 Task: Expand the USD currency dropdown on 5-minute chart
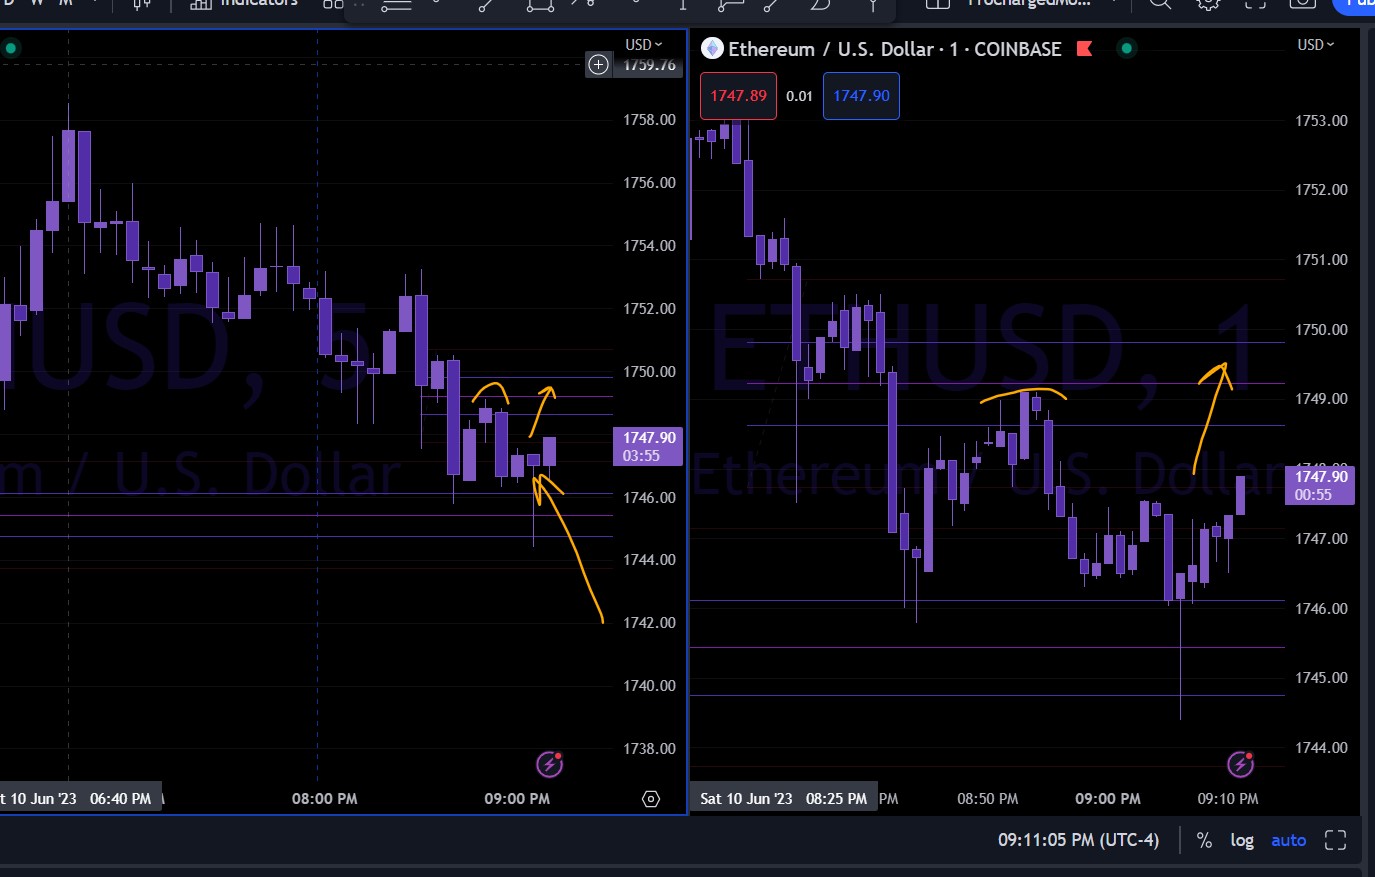coord(644,45)
